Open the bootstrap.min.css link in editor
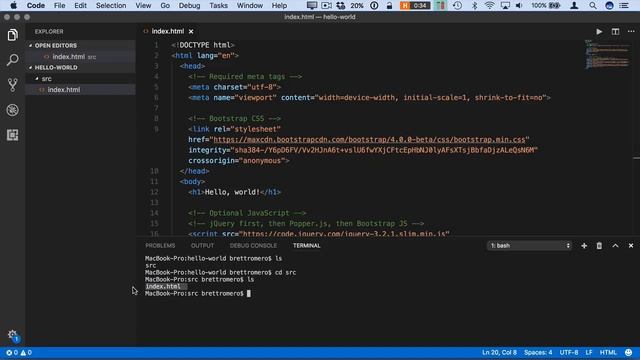640x360 pixels. (369, 140)
